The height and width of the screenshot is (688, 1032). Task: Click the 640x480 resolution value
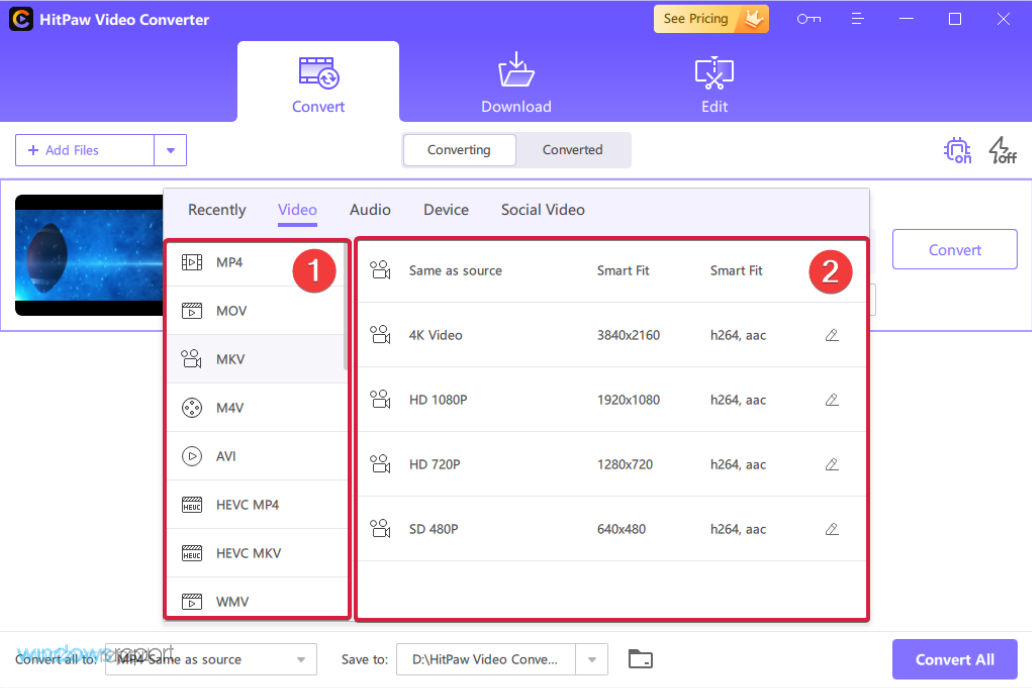pos(621,529)
